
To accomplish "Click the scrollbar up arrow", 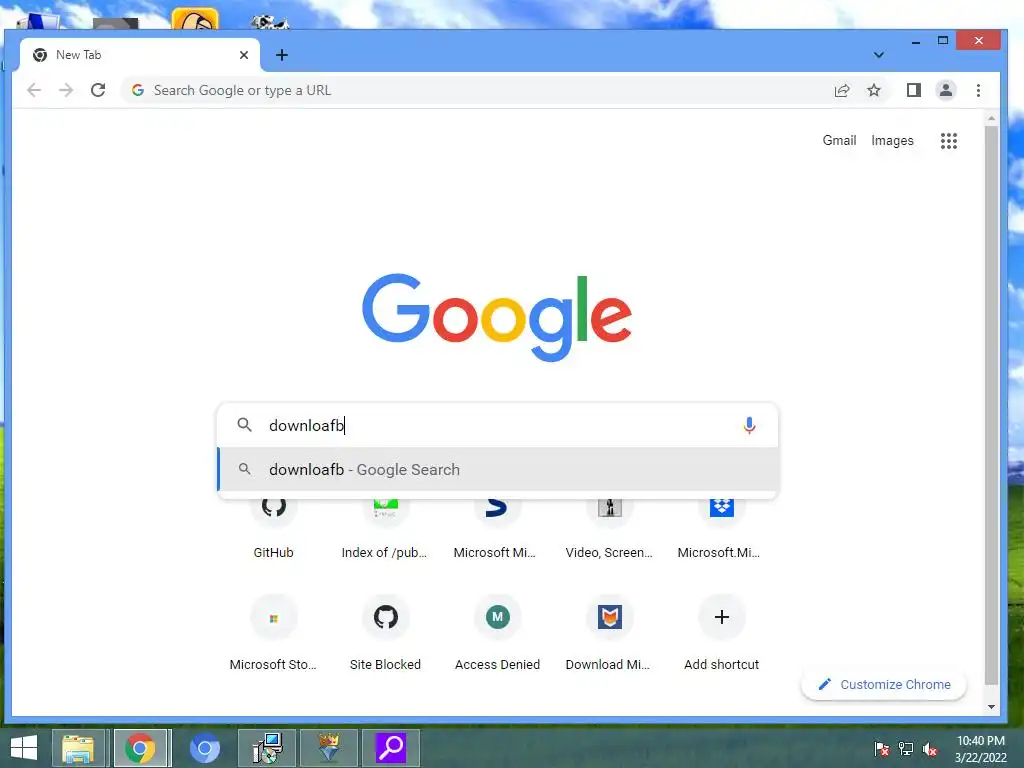I will (x=991, y=119).
